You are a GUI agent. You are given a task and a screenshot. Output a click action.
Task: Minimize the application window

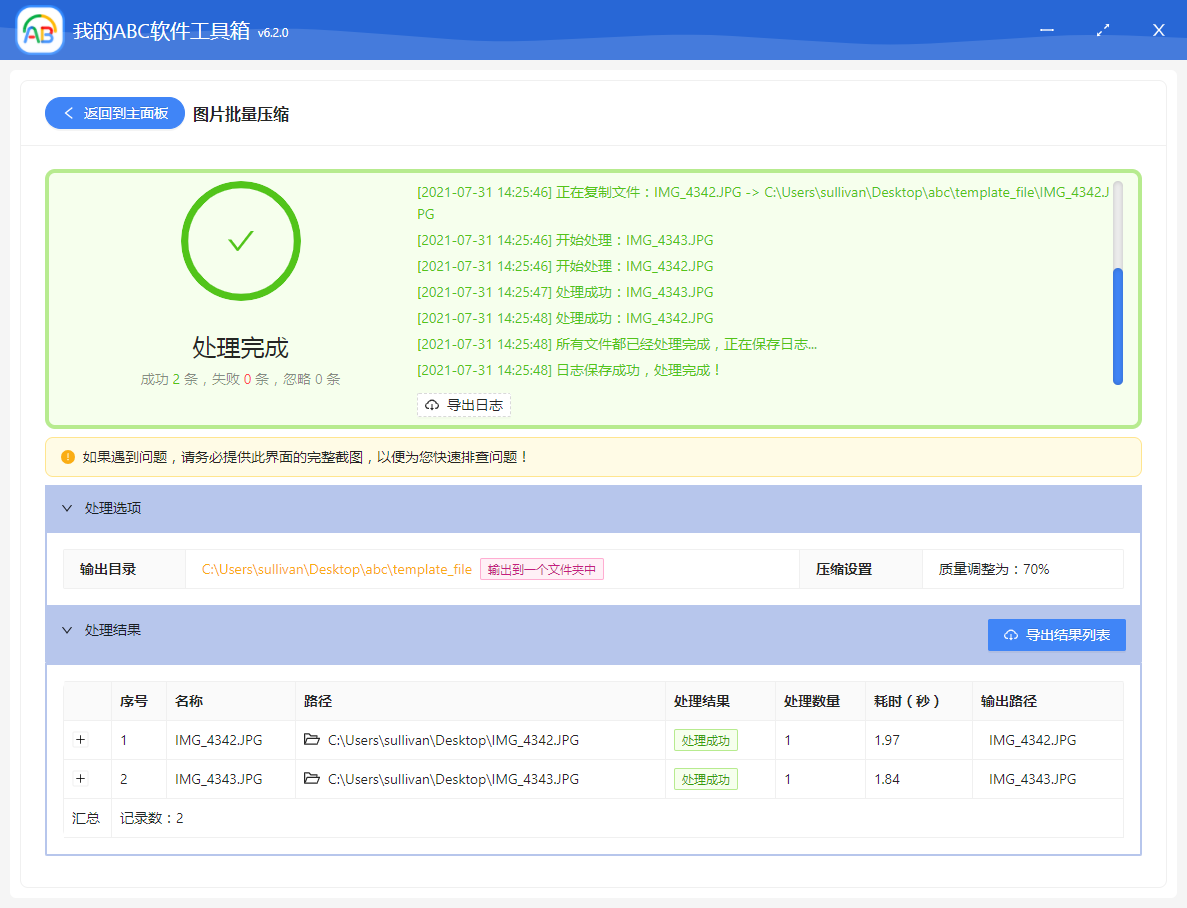click(x=1047, y=30)
